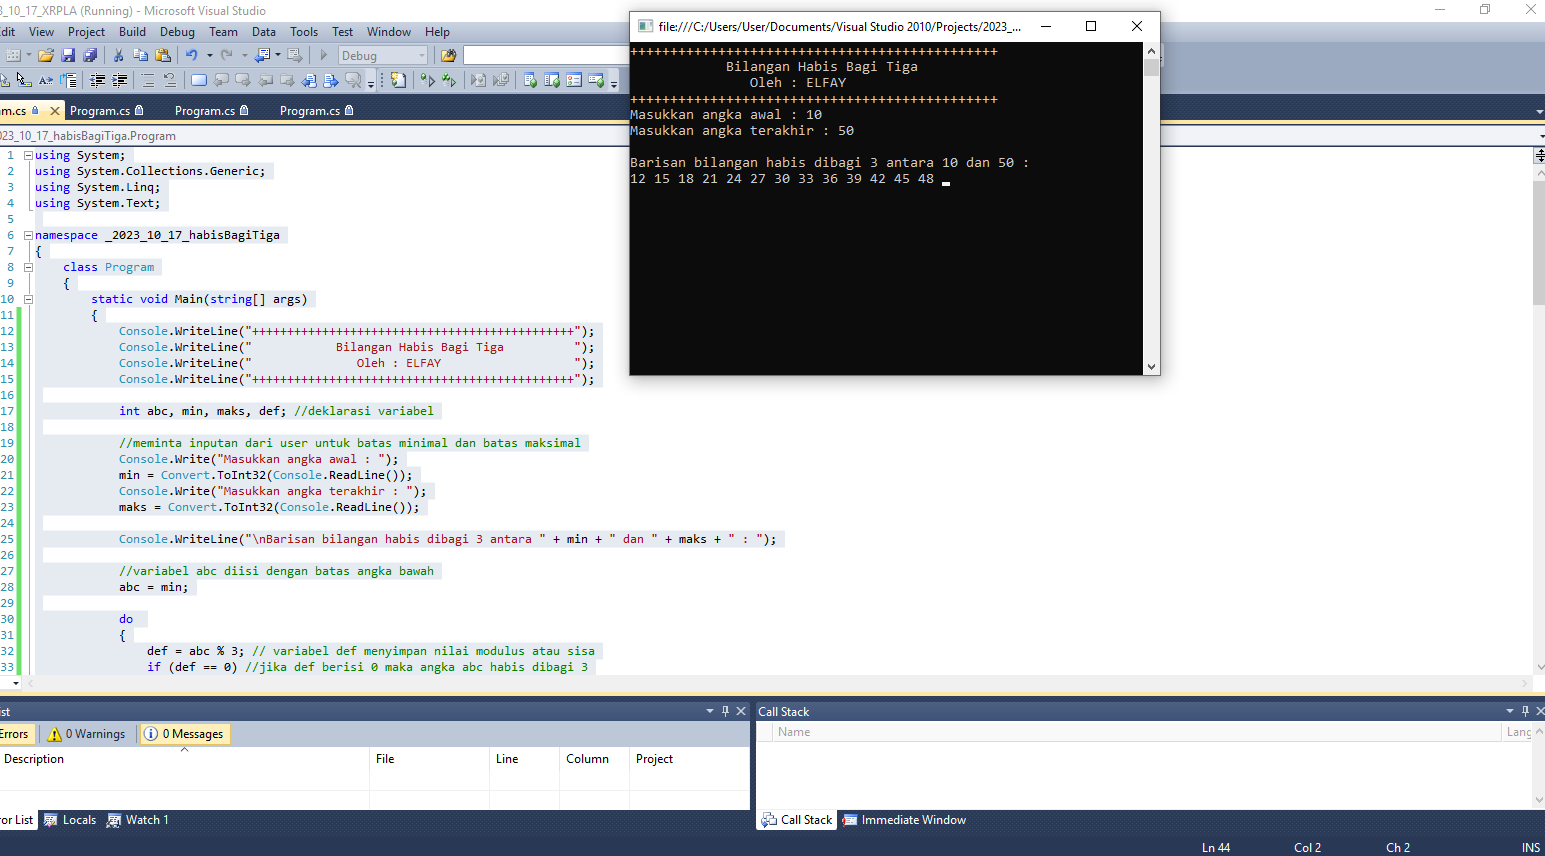The width and height of the screenshot is (1545, 856).
Task: Click the Cut scissors icon
Action: click(x=118, y=56)
